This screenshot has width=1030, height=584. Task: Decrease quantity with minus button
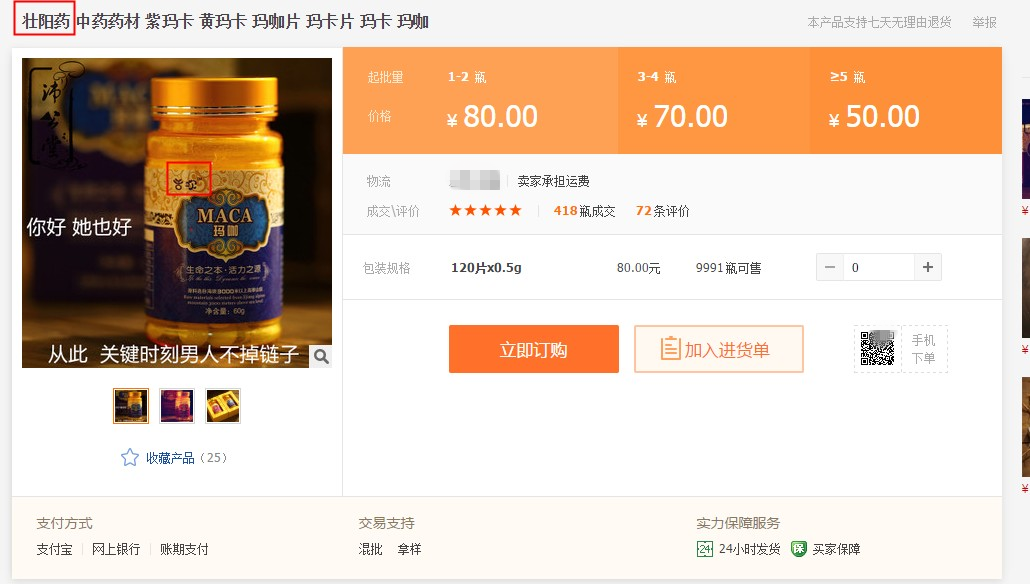coord(830,267)
